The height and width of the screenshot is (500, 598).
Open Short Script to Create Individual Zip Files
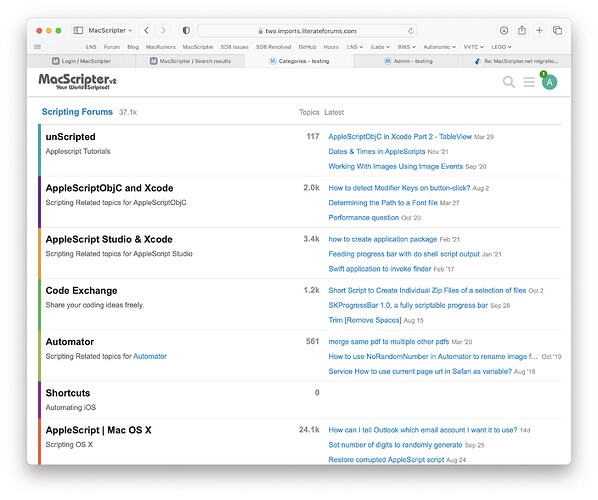coord(427,291)
